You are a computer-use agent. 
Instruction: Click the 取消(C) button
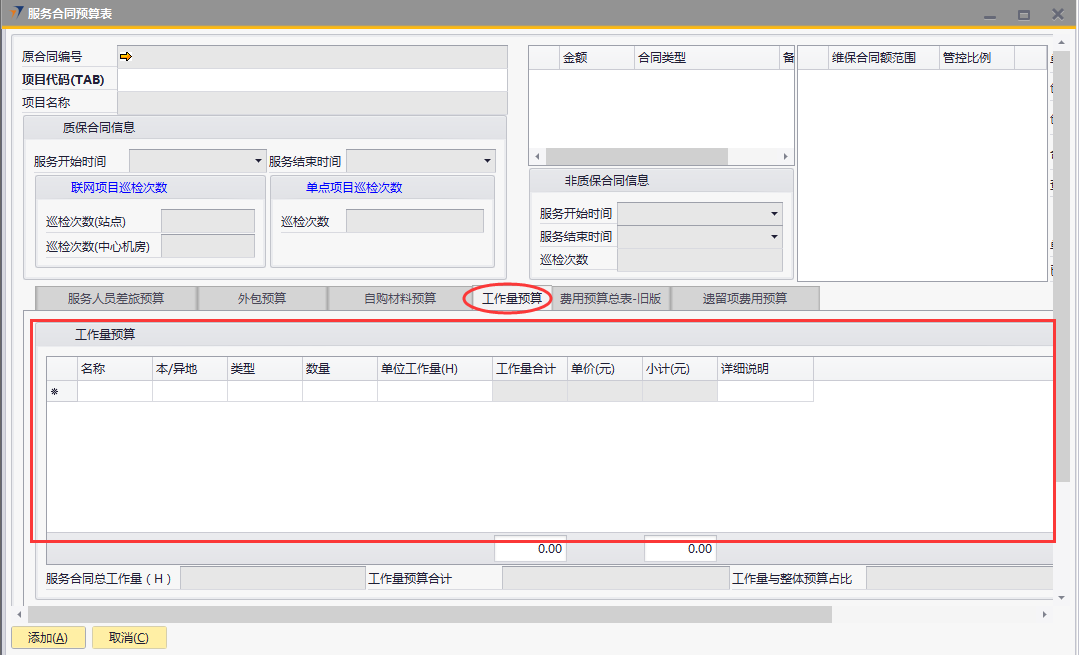(x=129, y=638)
